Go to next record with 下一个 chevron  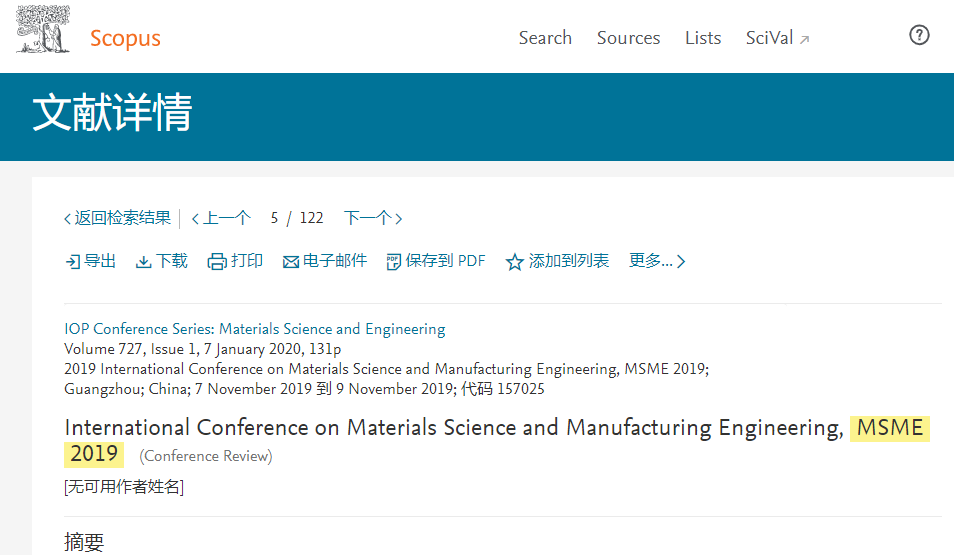click(399, 218)
